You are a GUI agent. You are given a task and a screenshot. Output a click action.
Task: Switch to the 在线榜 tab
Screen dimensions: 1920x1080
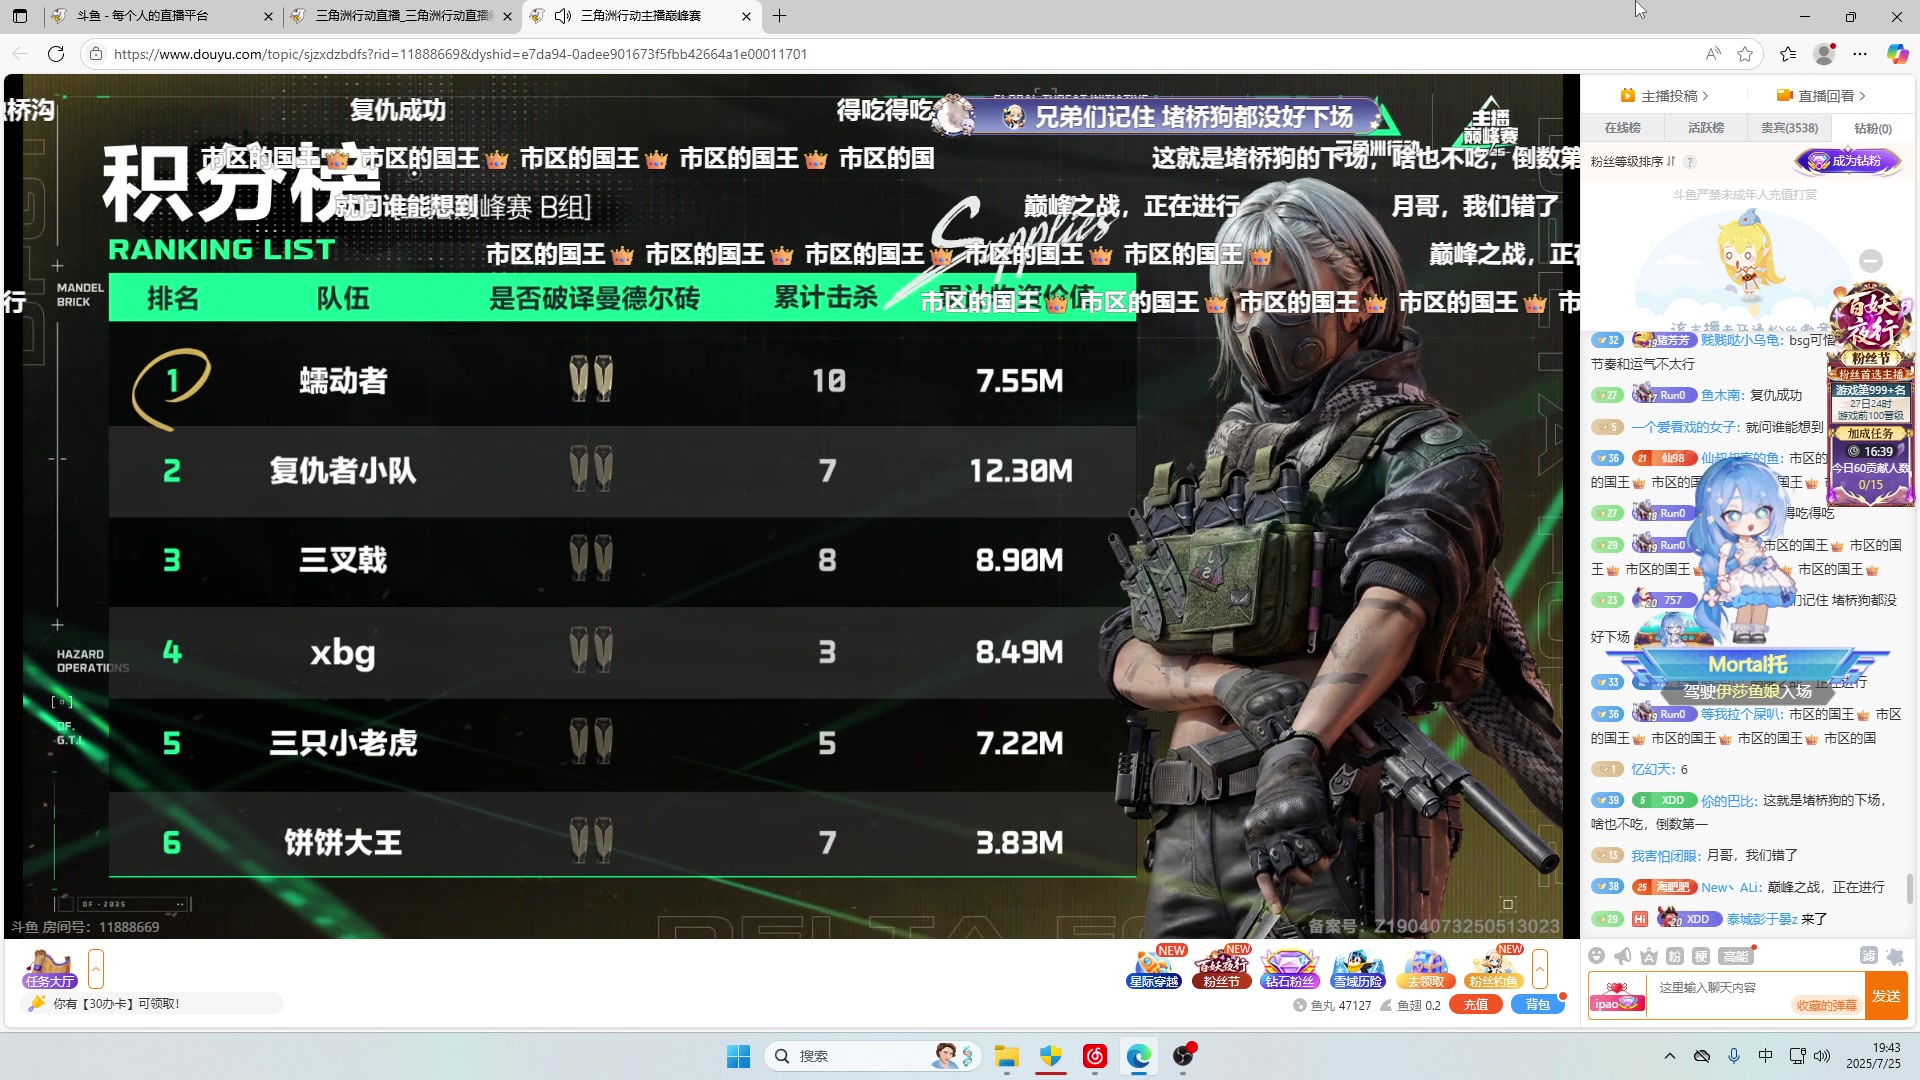[1622, 128]
